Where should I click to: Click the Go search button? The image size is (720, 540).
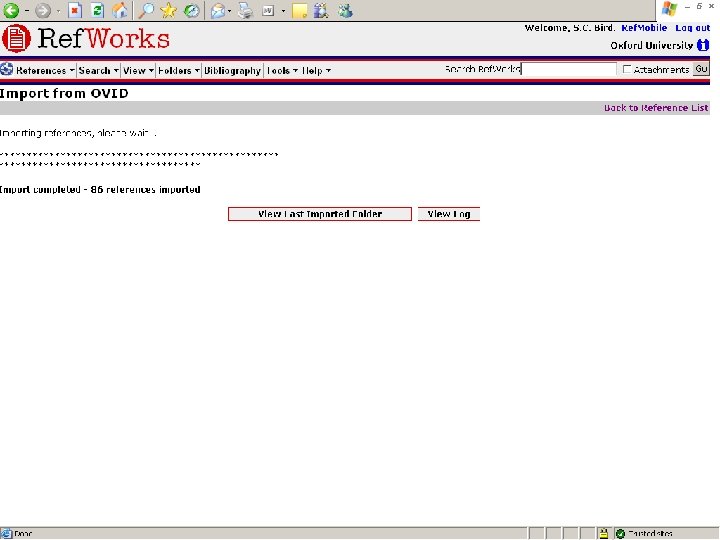click(x=701, y=69)
